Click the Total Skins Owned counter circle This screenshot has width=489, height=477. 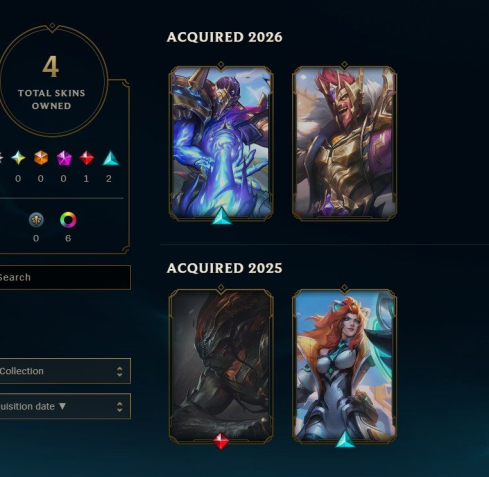(x=52, y=81)
